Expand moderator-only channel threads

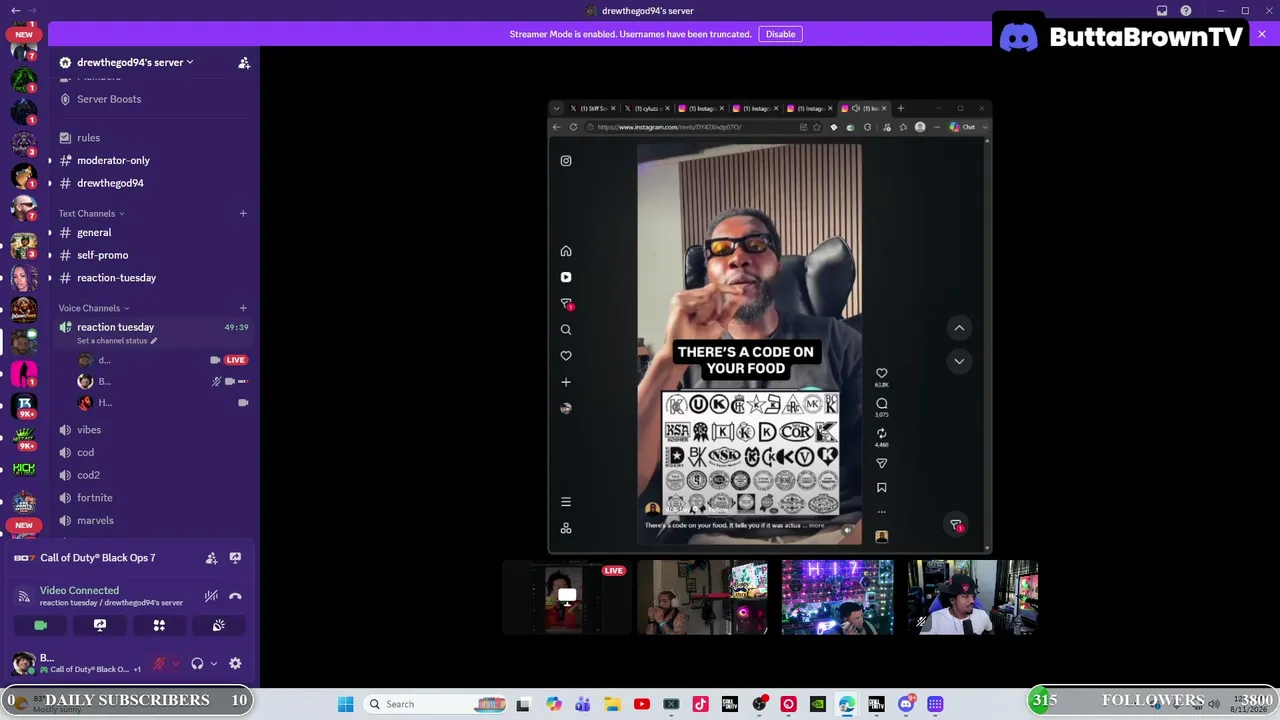[50, 160]
